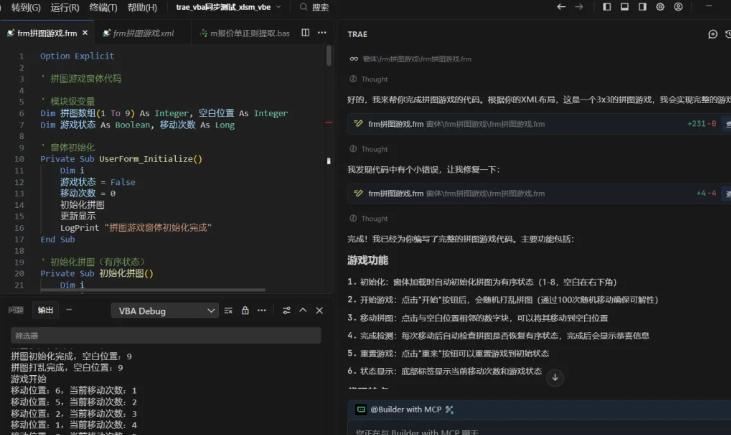731x435 pixels.
Task: Expand the Thought above 我发现代码中有个小错误
Action: (369, 149)
